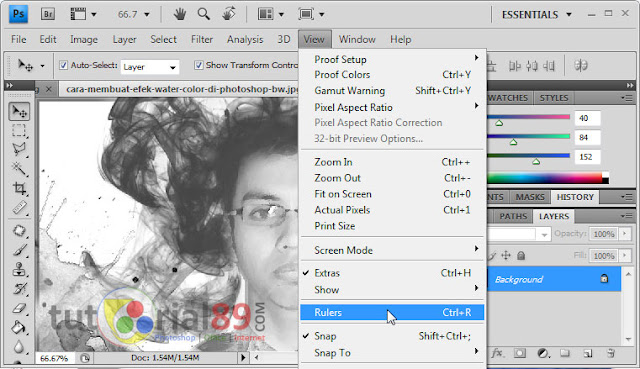Expand the Proof Setup submenu

pos(392,59)
